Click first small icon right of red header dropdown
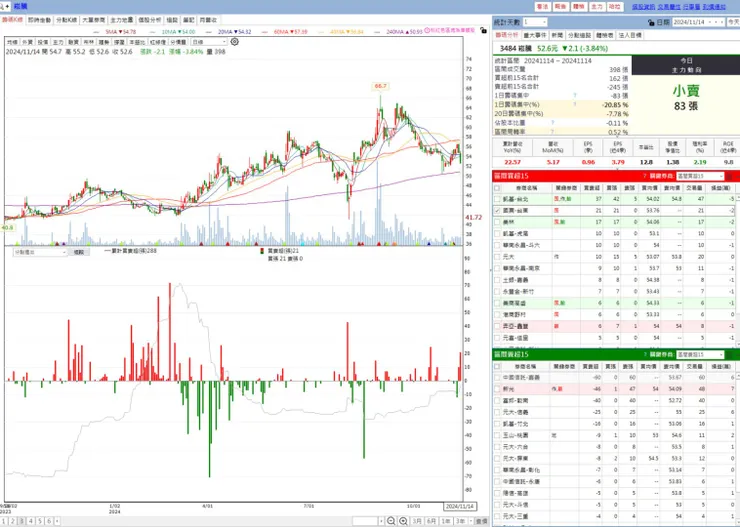 [x=729, y=176]
